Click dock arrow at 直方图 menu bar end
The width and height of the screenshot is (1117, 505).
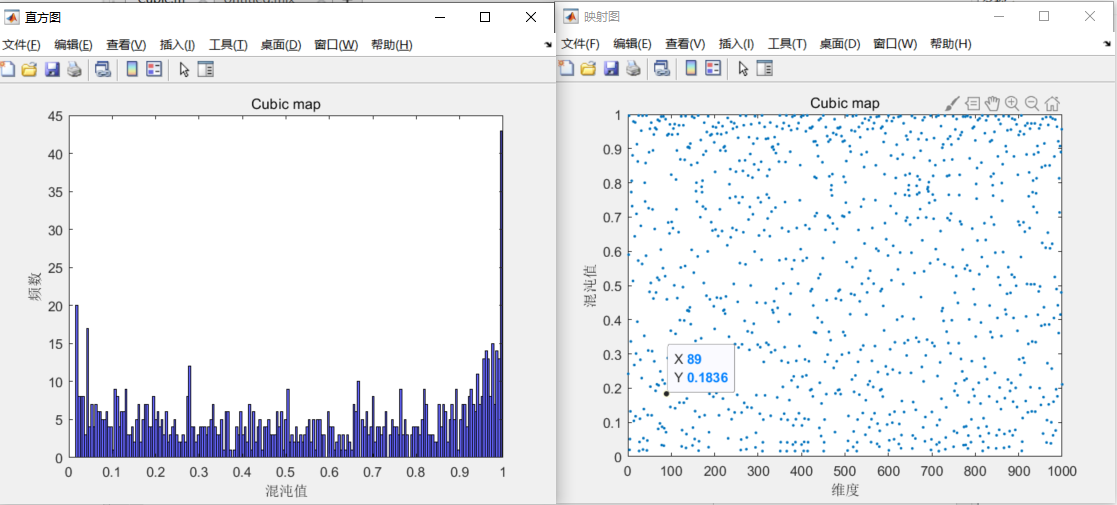(x=548, y=45)
